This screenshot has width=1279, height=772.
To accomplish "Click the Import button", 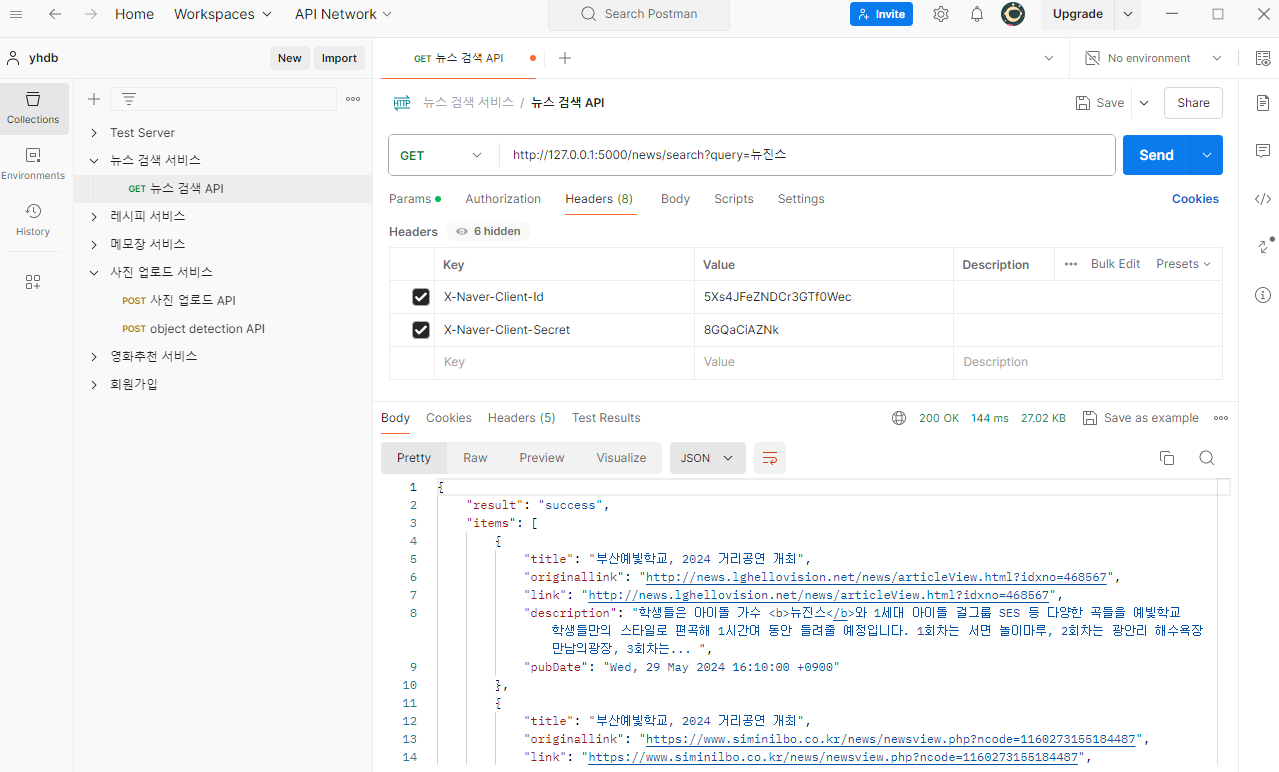I will [x=339, y=58].
